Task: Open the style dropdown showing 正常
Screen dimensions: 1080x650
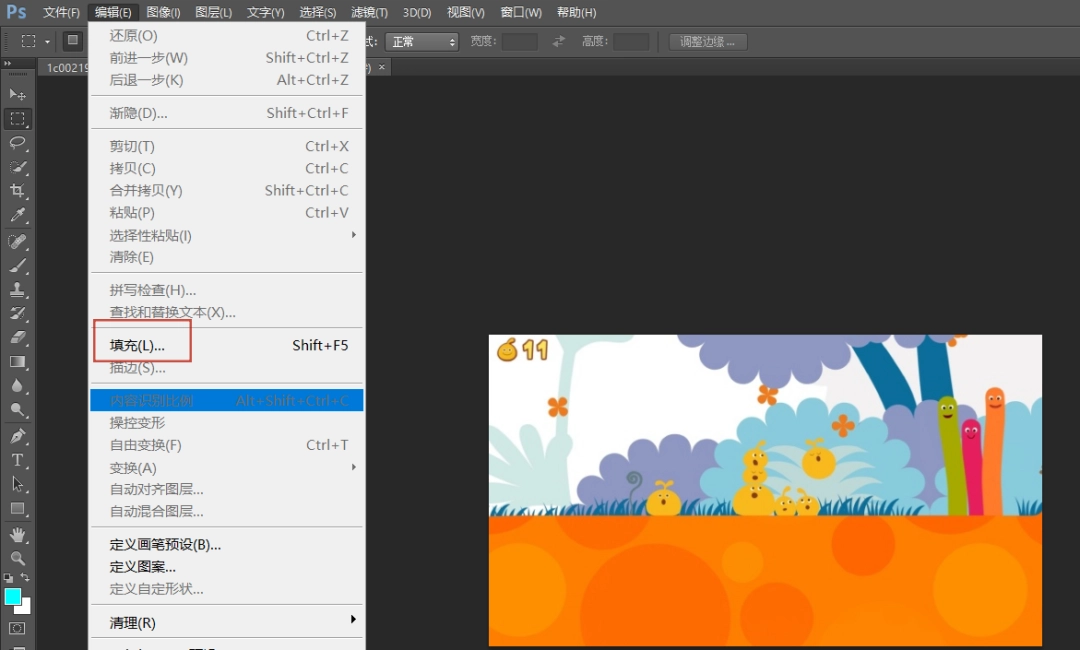Action: coord(423,42)
